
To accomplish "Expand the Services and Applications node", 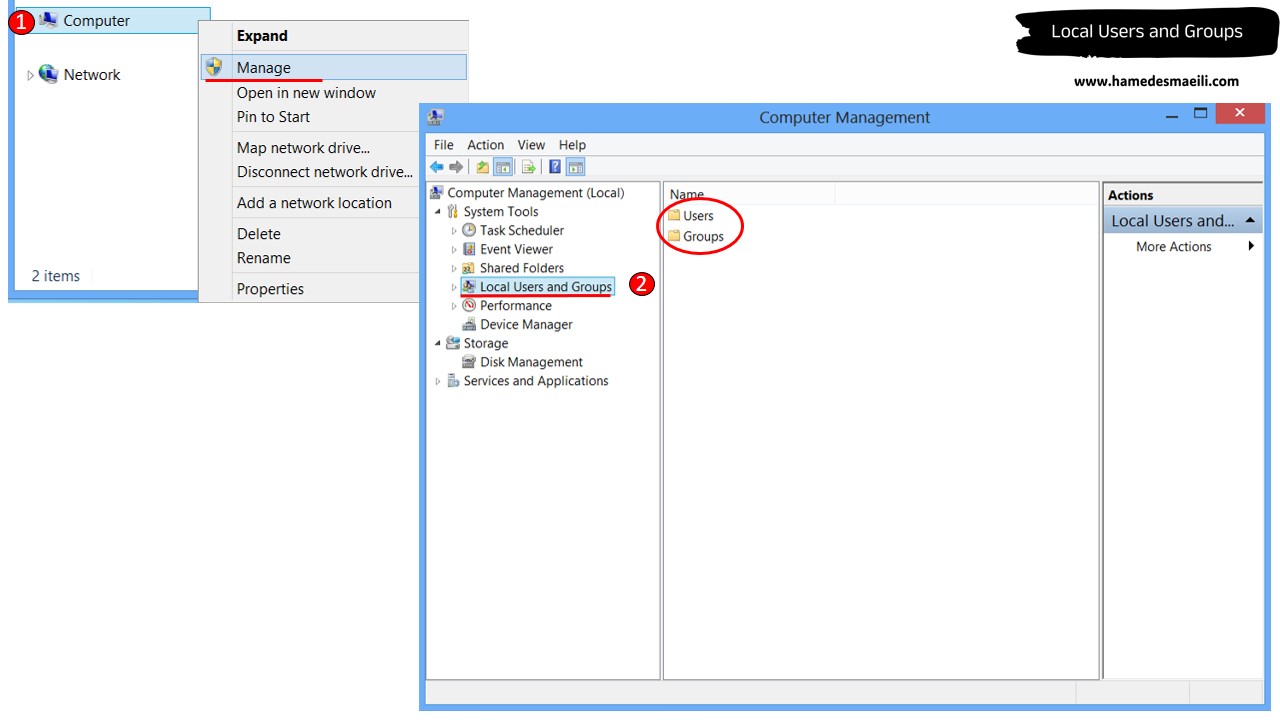I will (x=438, y=381).
